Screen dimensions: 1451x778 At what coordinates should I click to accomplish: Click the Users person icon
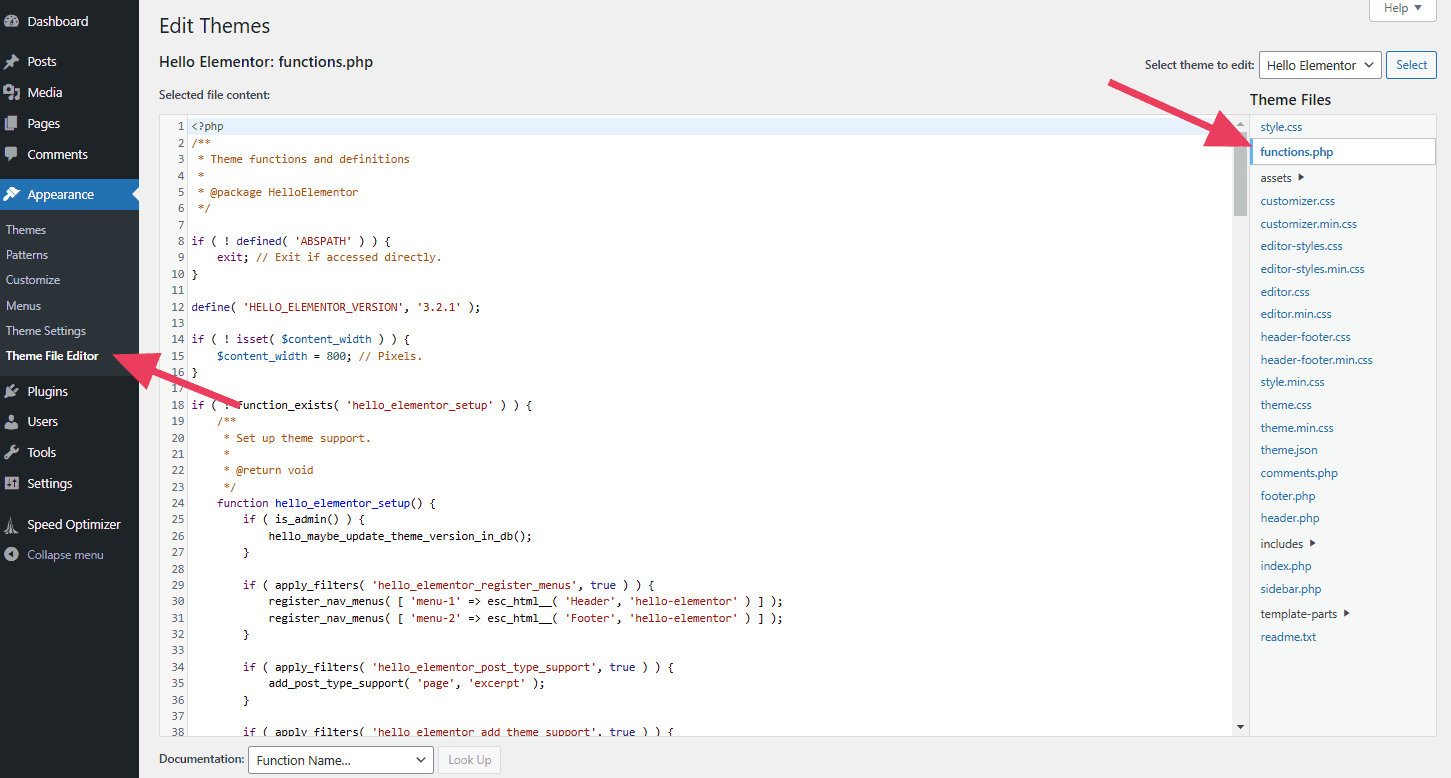pyautogui.click(x=12, y=422)
